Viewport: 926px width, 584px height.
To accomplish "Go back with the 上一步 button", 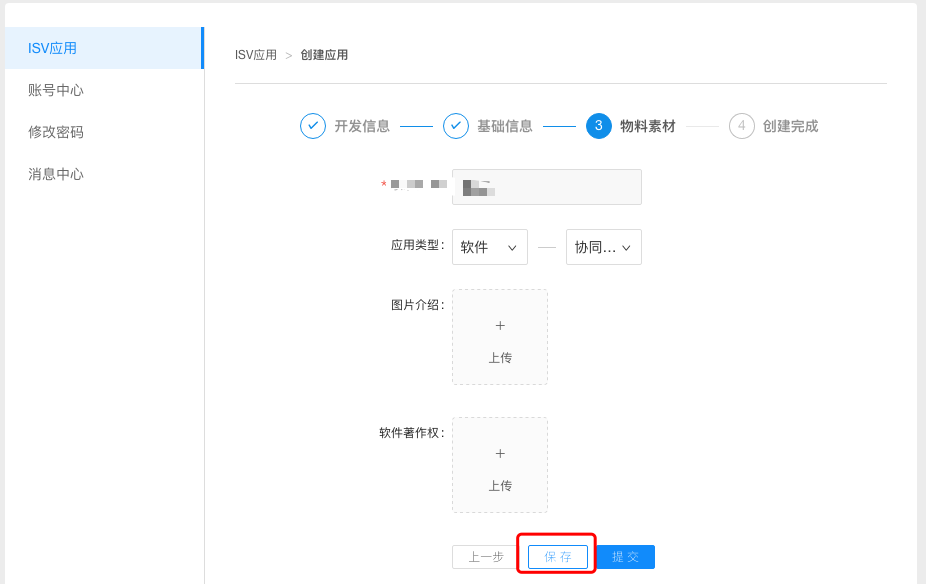I will [486, 557].
